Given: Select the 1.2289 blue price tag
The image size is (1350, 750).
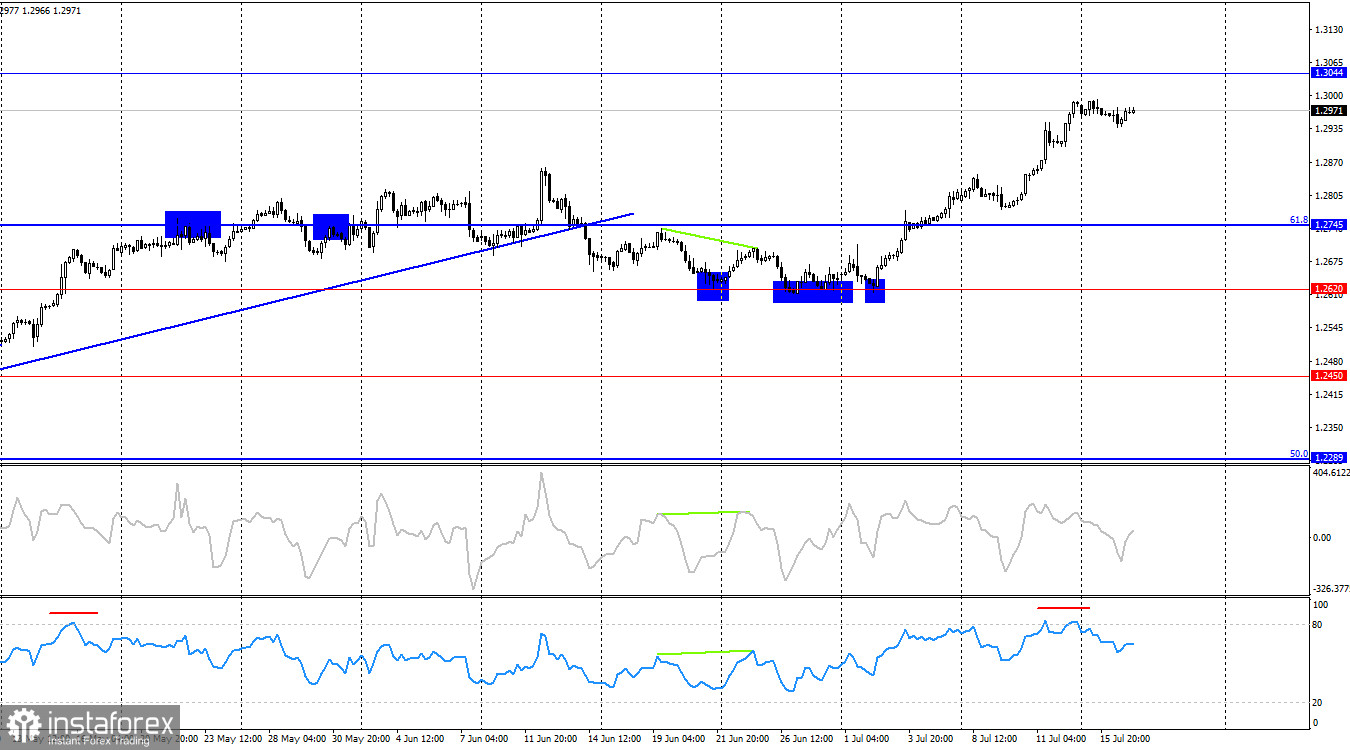Looking at the screenshot, I should coord(1329,458).
